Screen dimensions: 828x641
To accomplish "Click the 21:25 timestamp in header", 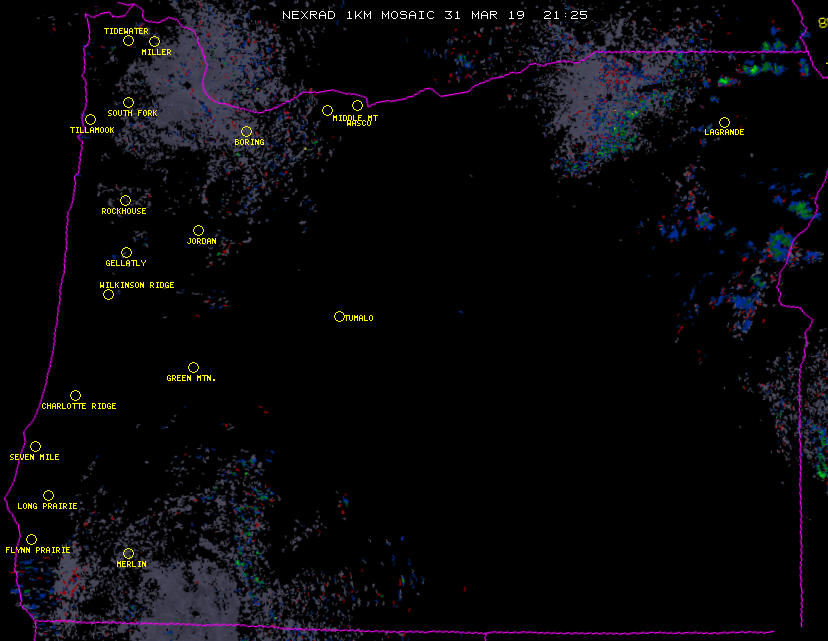I will coord(566,15).
